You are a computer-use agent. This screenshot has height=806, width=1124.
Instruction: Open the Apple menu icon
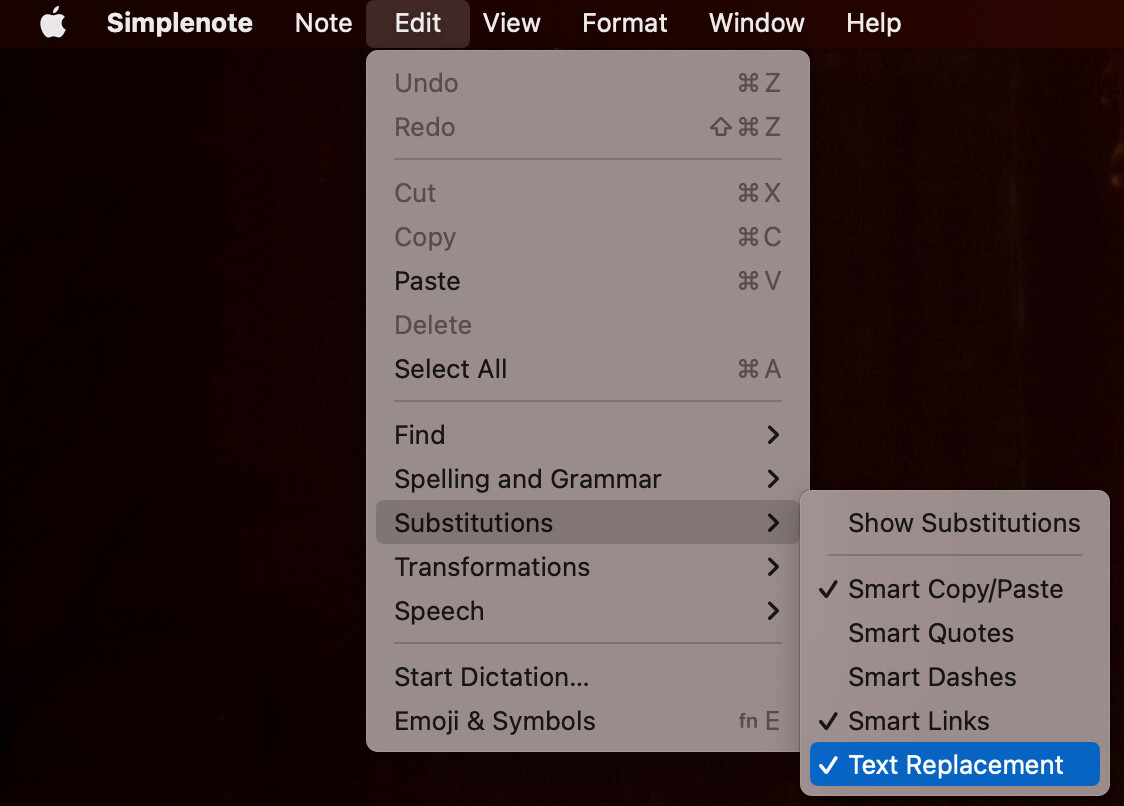point(53,23)
